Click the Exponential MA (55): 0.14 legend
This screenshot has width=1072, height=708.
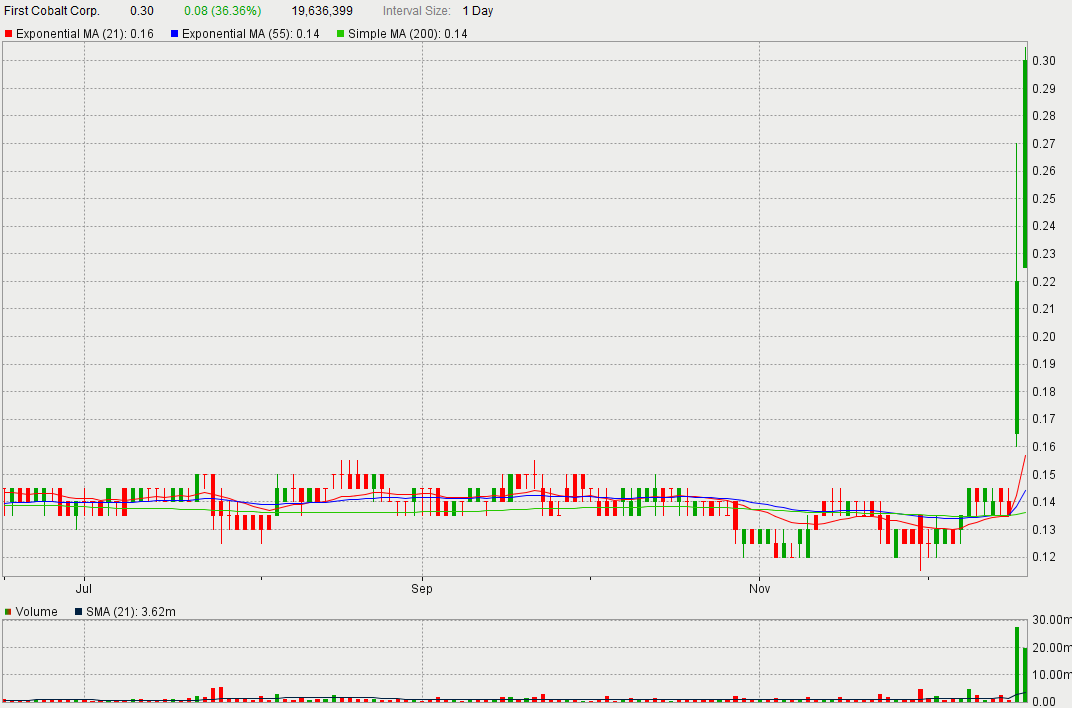point(251,33)
